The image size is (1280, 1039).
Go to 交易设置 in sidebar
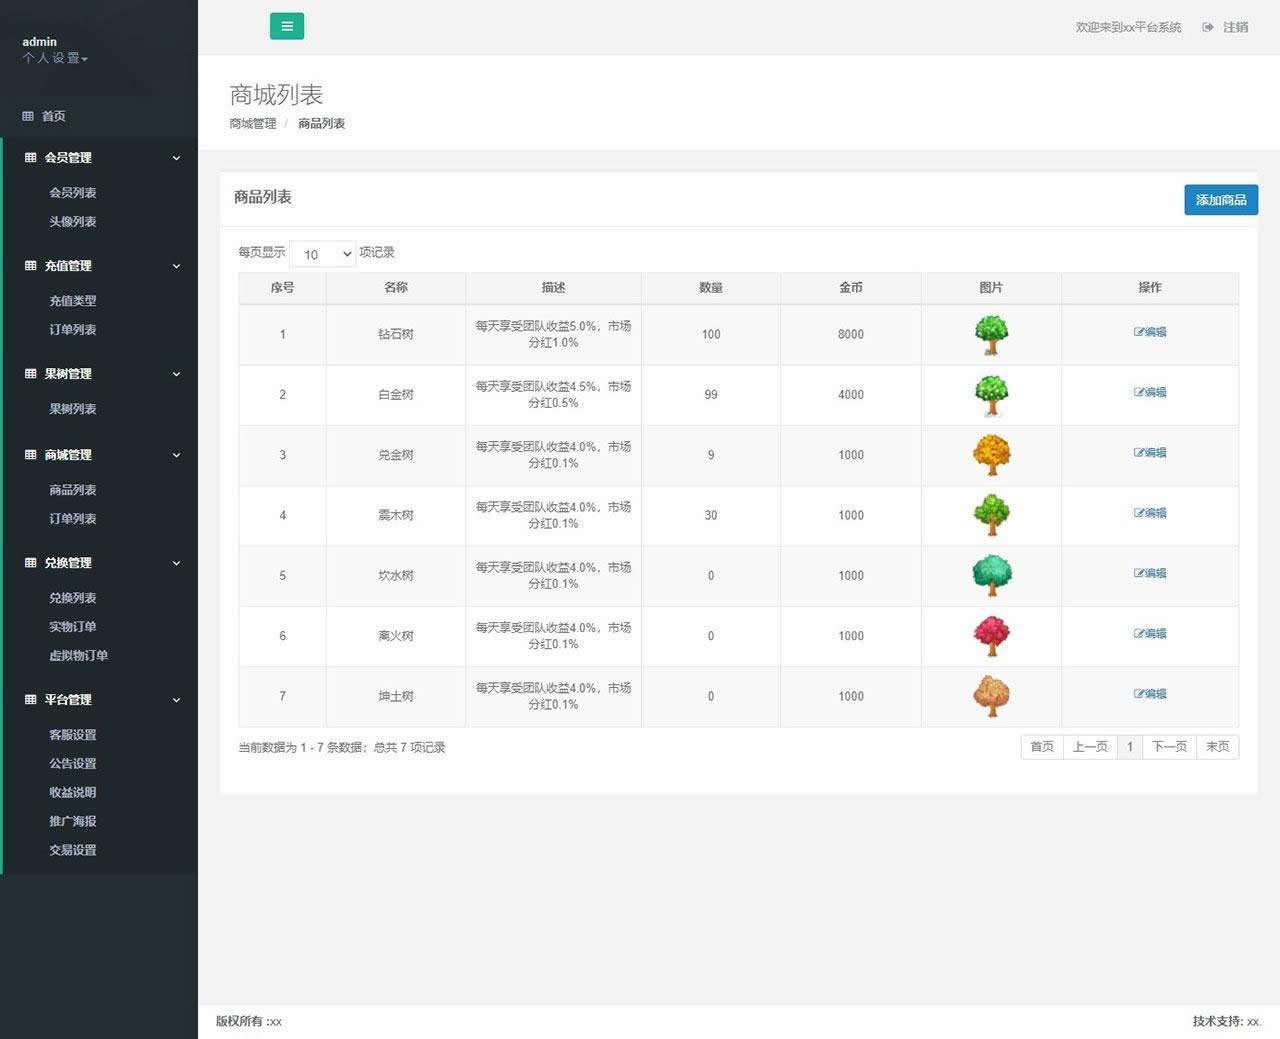[x=73, y=850]
